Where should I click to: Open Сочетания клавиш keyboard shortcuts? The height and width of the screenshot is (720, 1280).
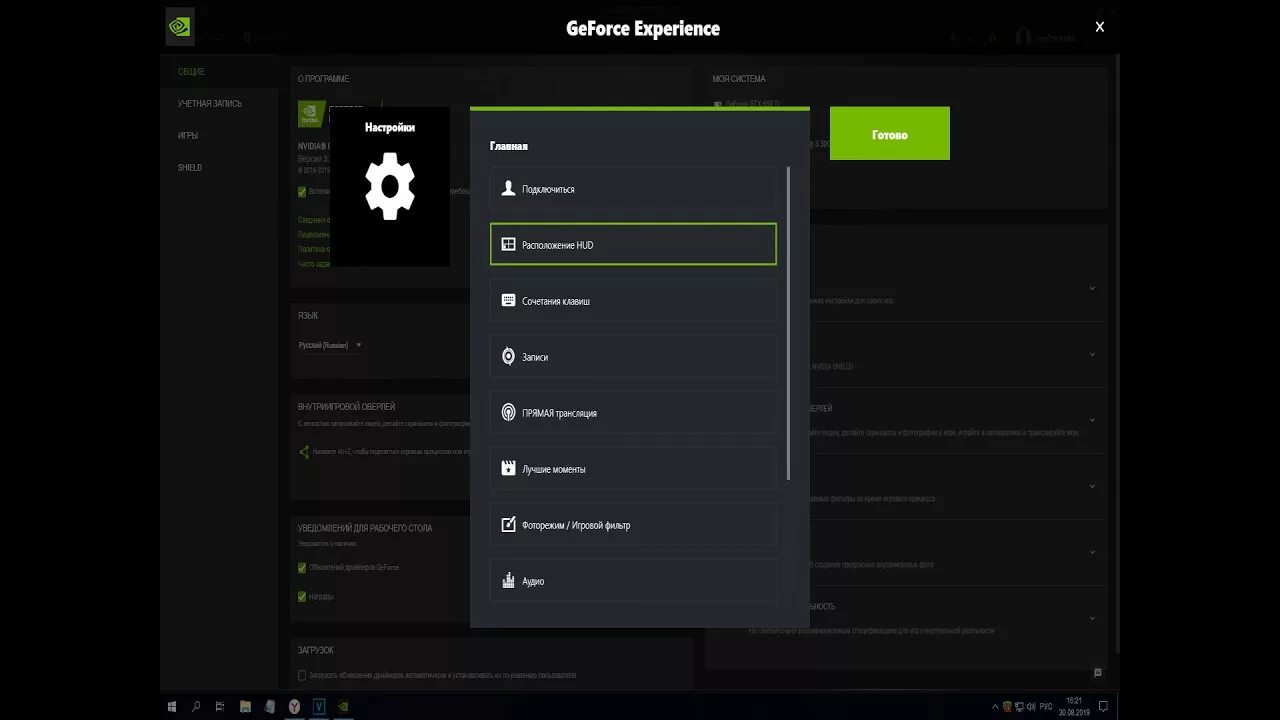point(633,300)
